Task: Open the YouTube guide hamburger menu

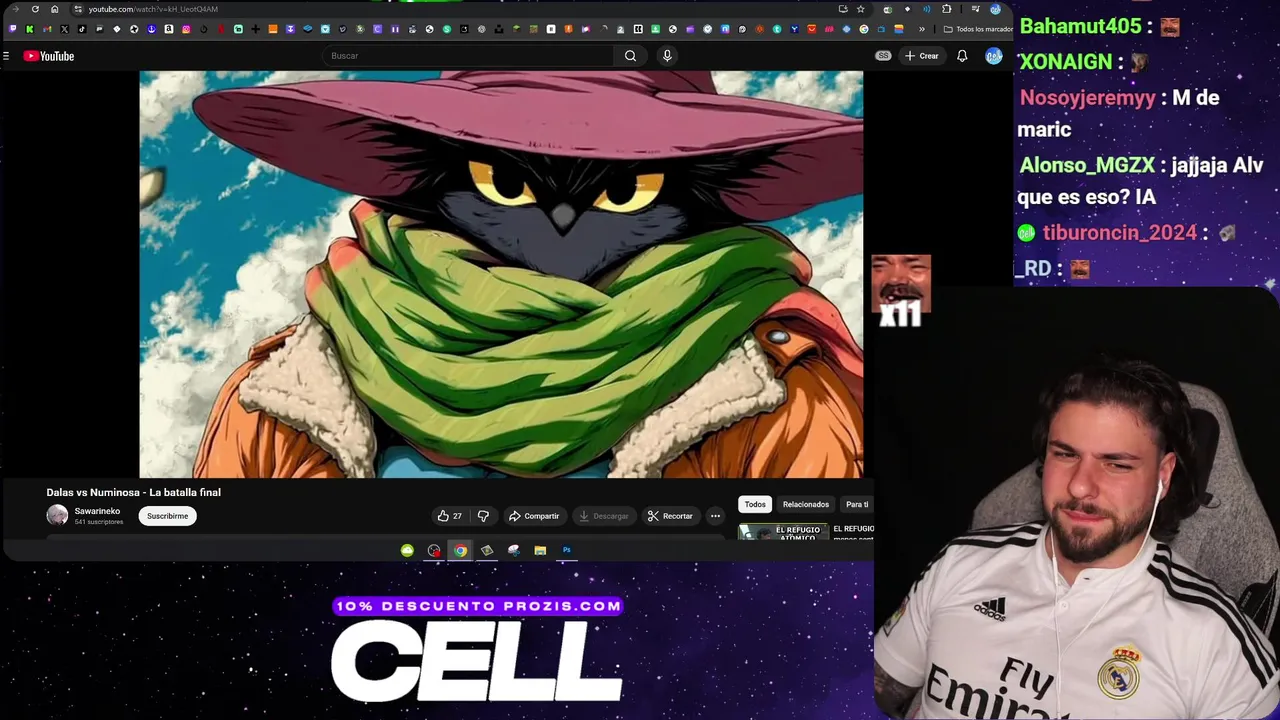Action: coord(6,56)
